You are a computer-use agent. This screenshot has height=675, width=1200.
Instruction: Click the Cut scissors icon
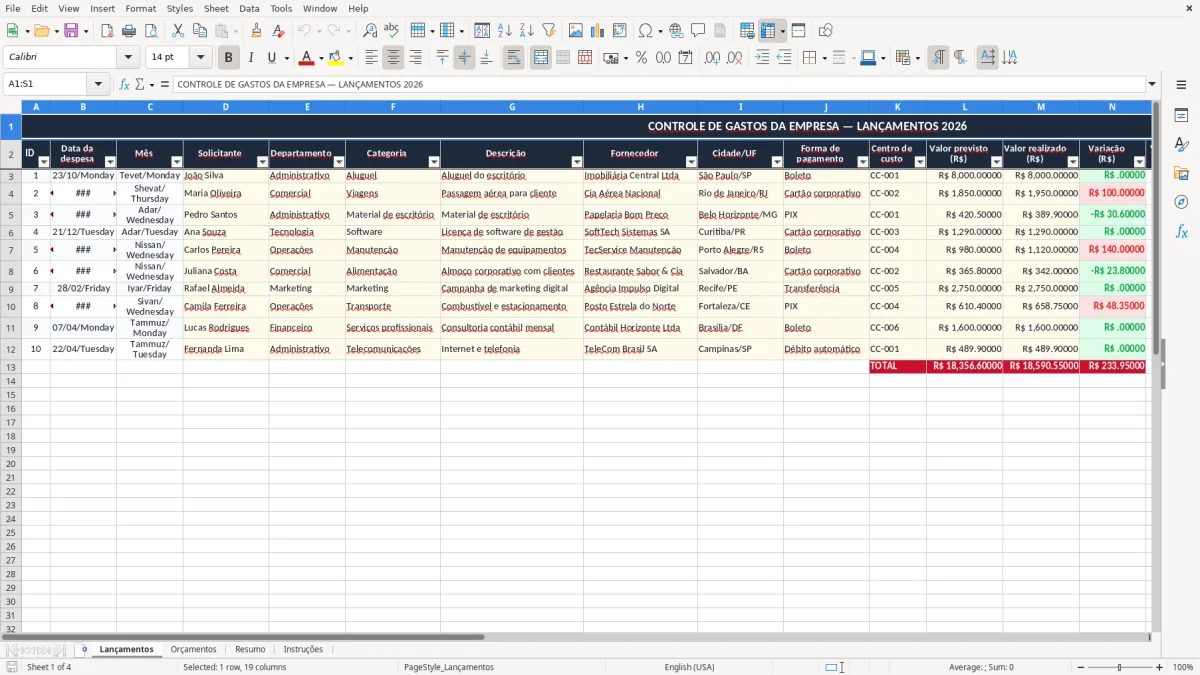point(178,31)
